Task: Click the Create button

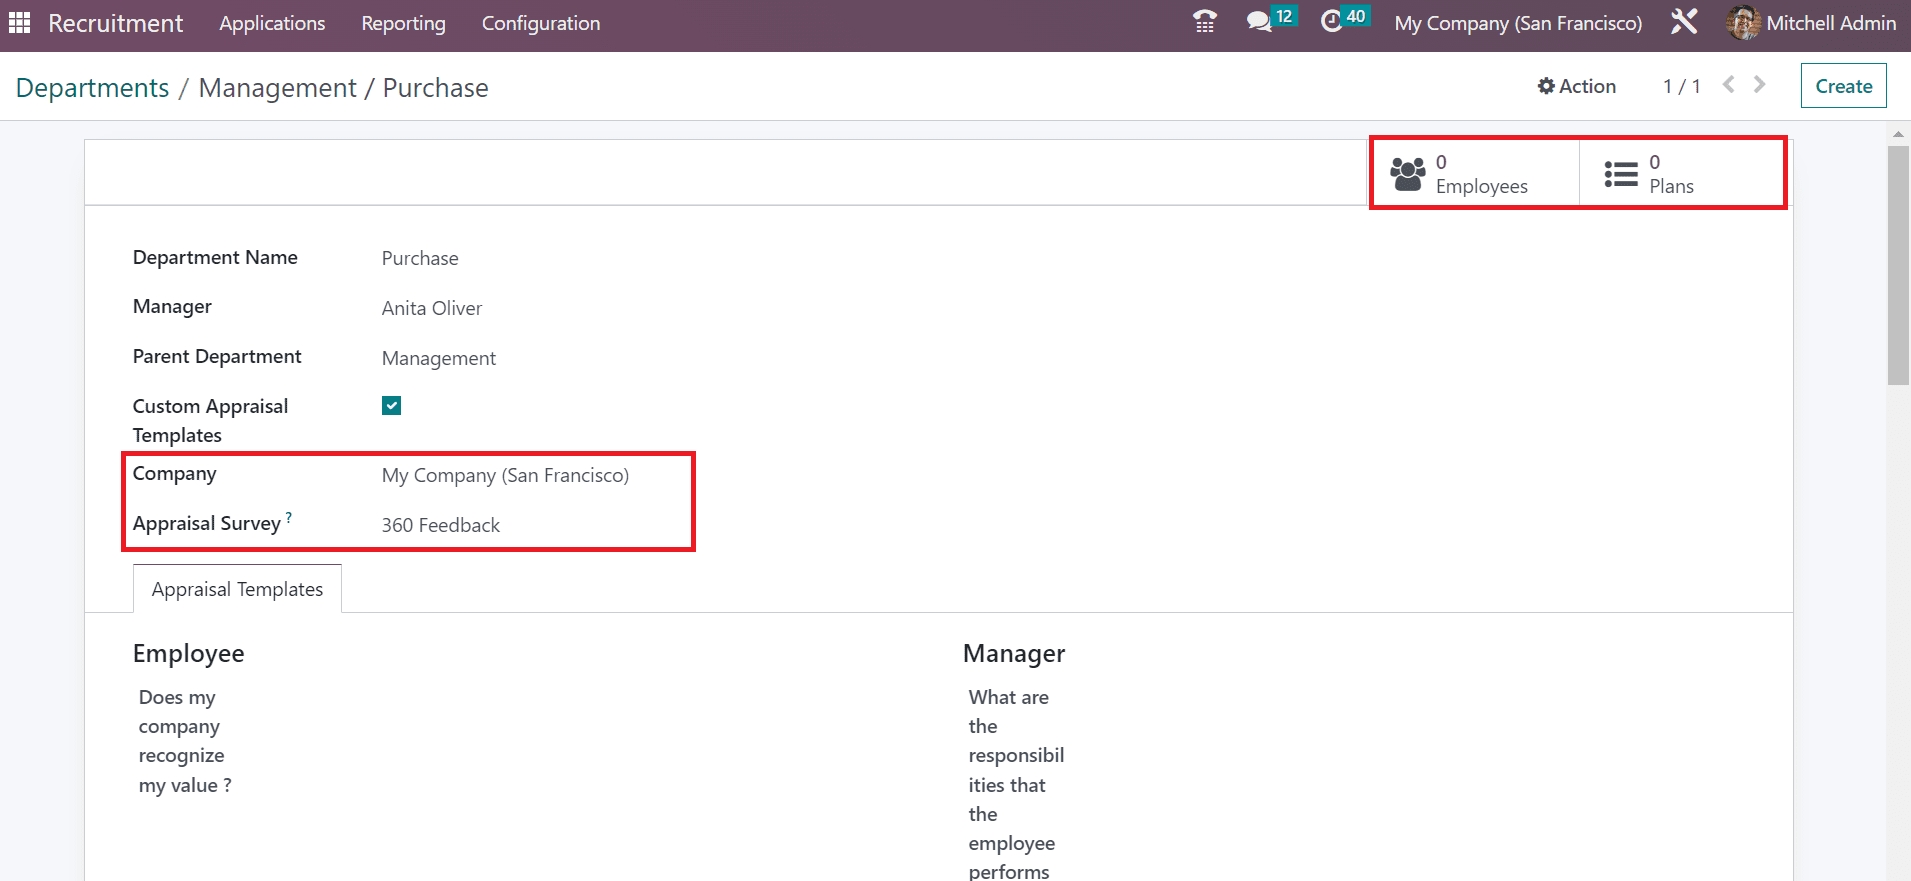Action: click(x=1843, y=86)
